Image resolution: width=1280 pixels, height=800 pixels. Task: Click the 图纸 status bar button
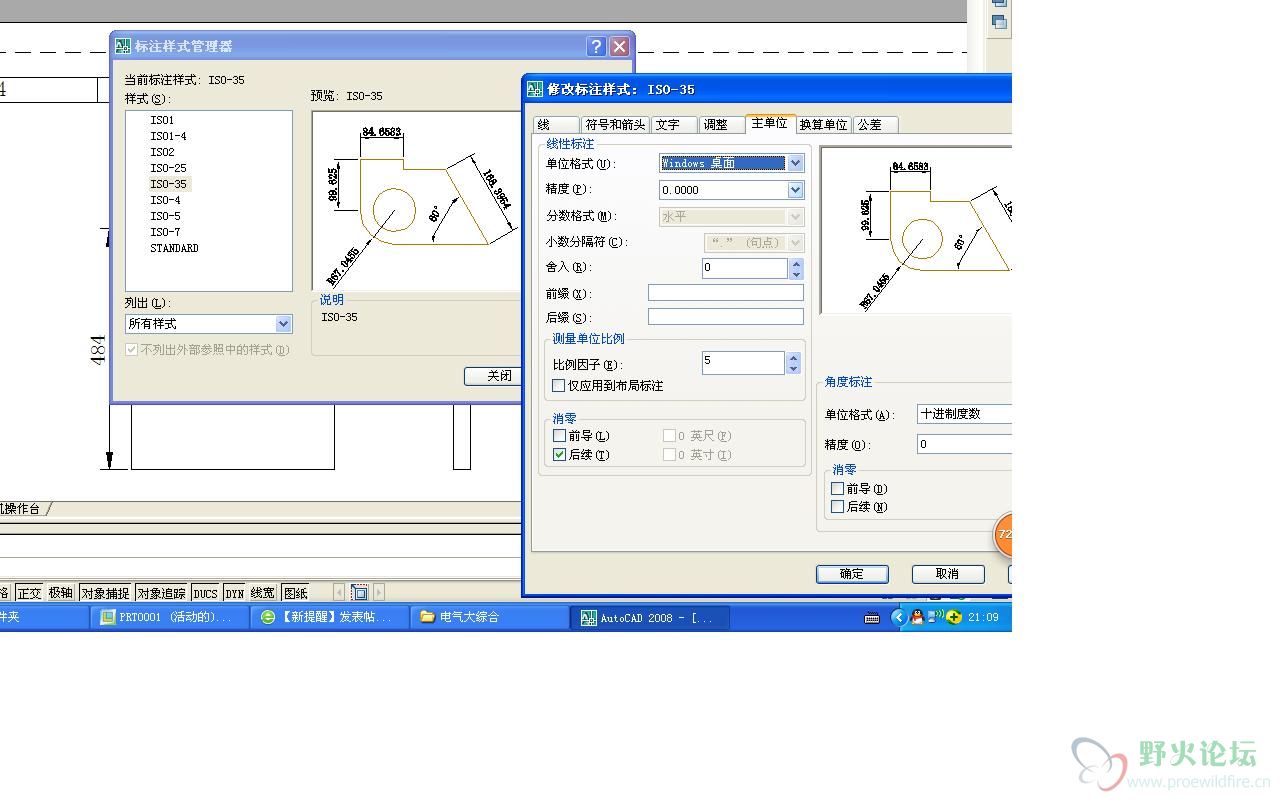[x=295, y=593]
